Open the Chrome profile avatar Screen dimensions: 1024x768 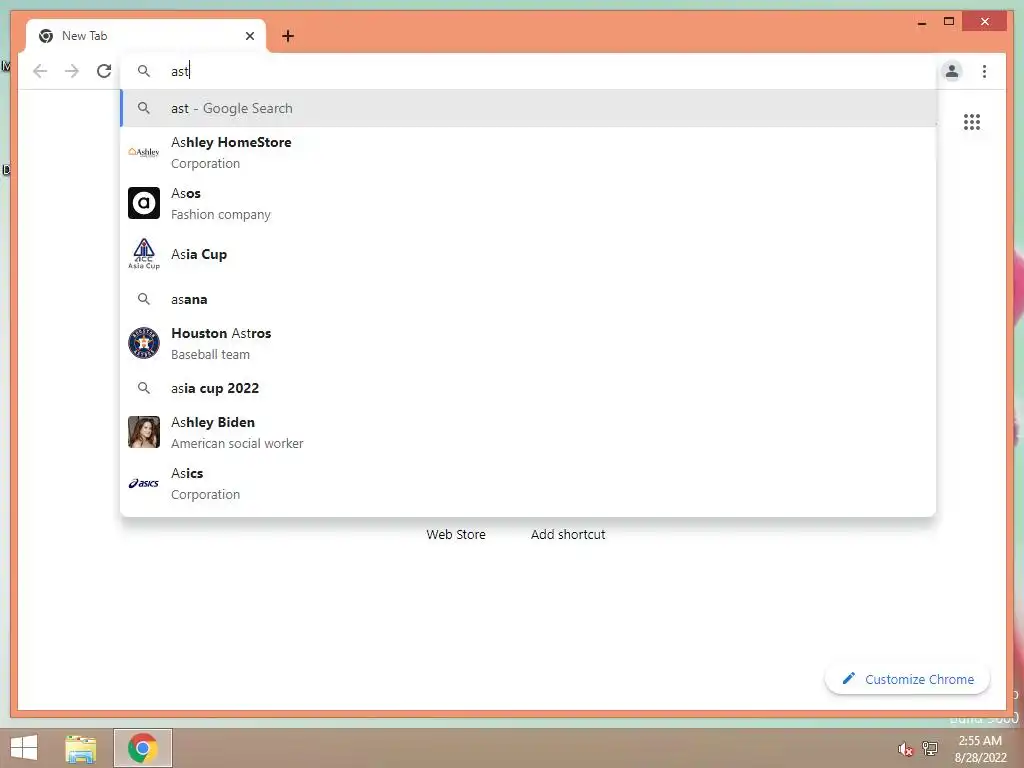click(952, 71)
